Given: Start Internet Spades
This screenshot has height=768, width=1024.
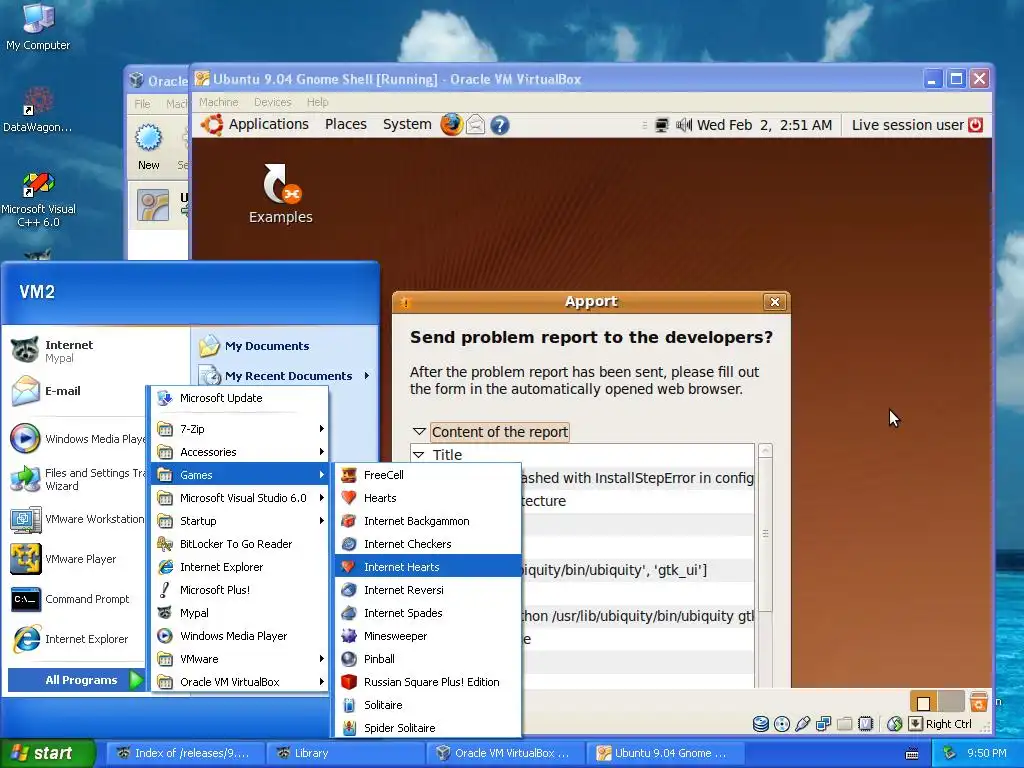Looking at the screenshot, I should 428,613.
